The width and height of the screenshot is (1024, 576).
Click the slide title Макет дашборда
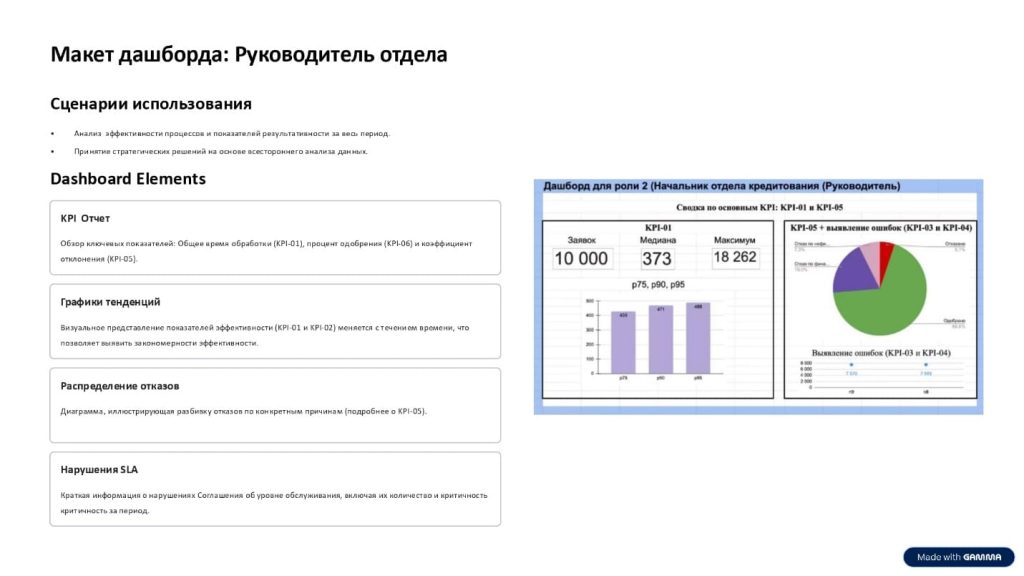tap(249, 55)
